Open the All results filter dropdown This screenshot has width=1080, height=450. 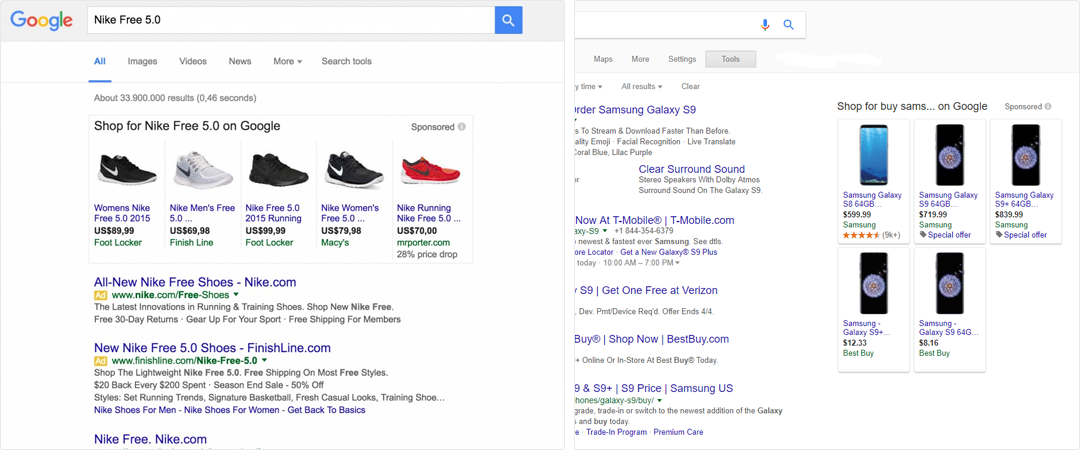[x=642, y=87]
